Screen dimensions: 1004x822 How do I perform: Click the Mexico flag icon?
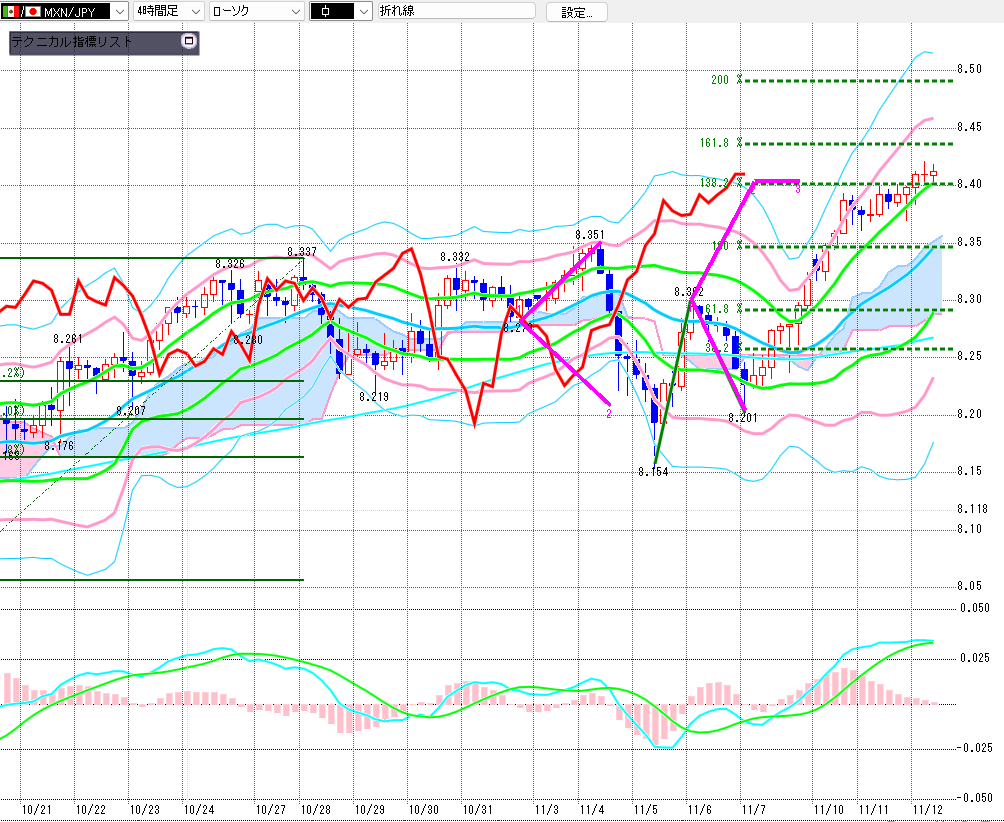[9, 12]
